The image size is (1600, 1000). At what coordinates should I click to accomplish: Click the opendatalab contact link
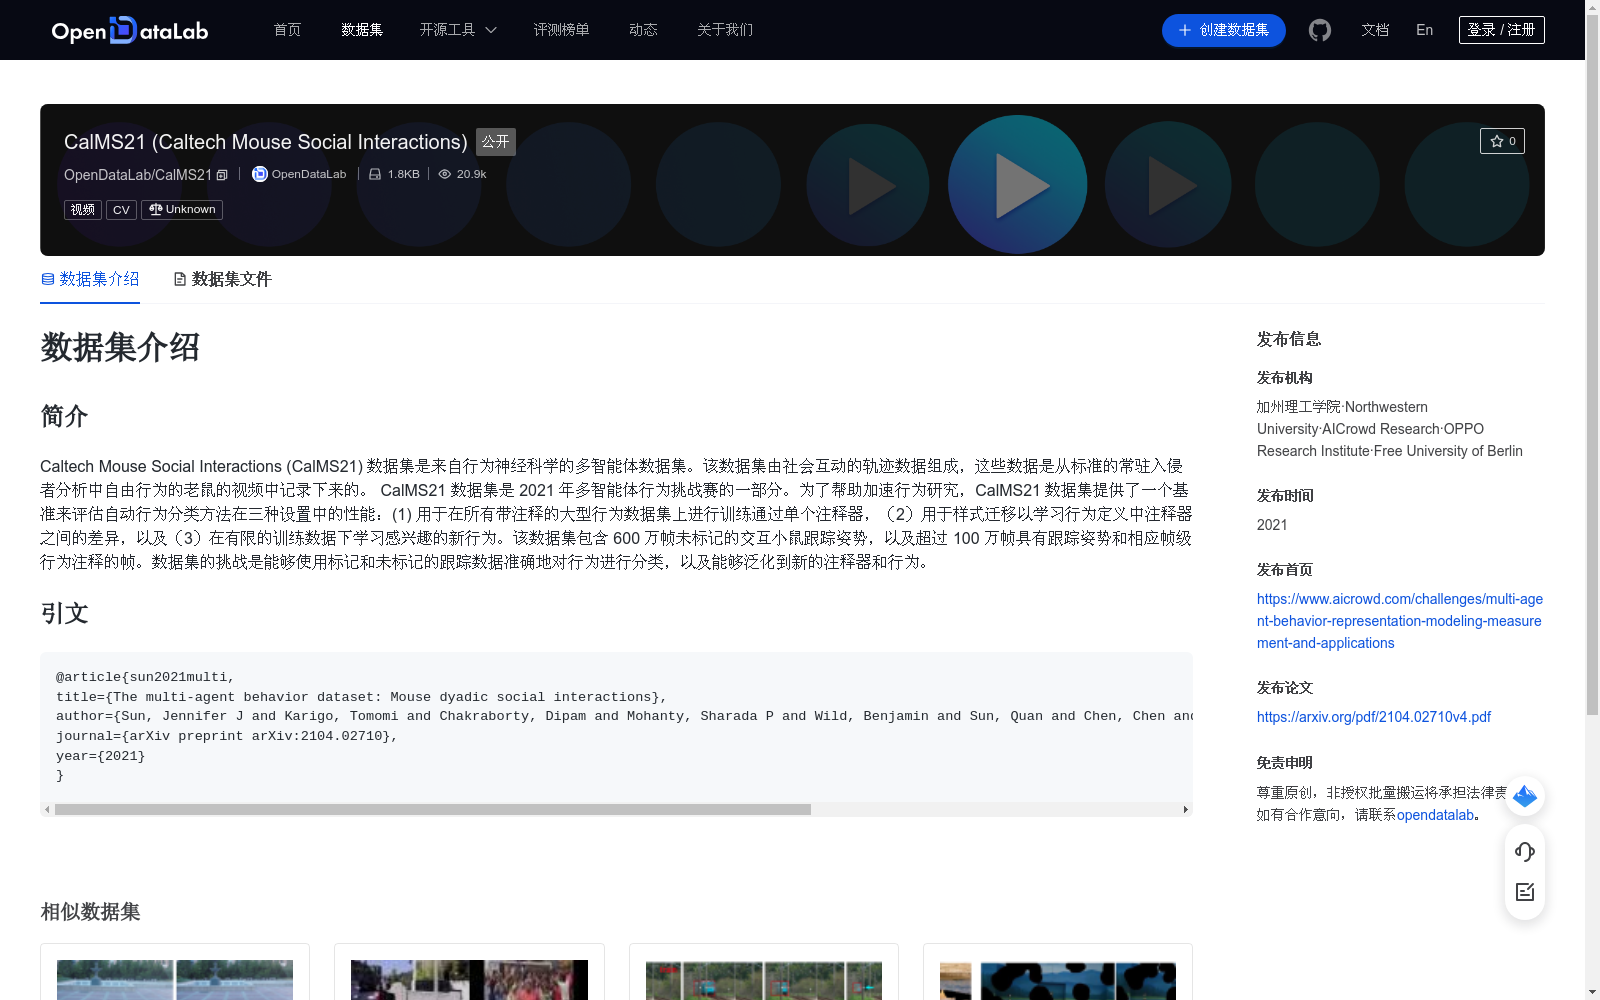click(x=1435, y=815)
